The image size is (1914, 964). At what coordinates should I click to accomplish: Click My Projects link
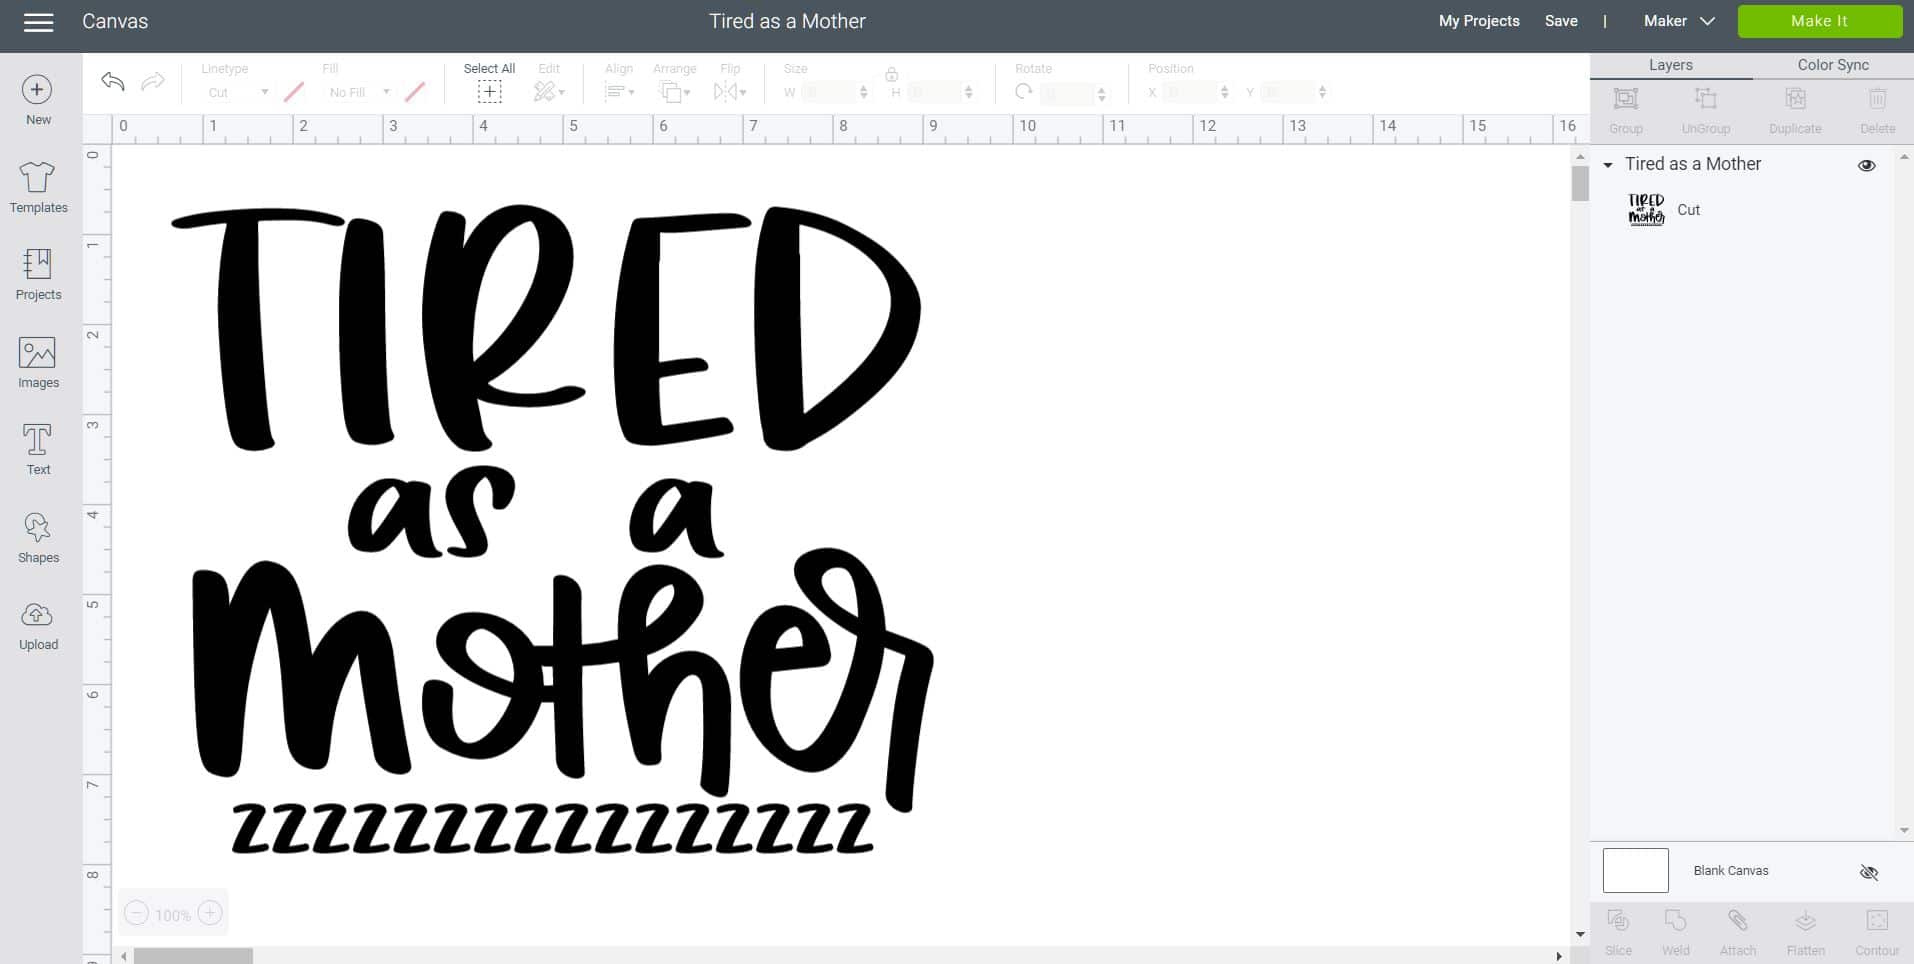coord(1478,21)
